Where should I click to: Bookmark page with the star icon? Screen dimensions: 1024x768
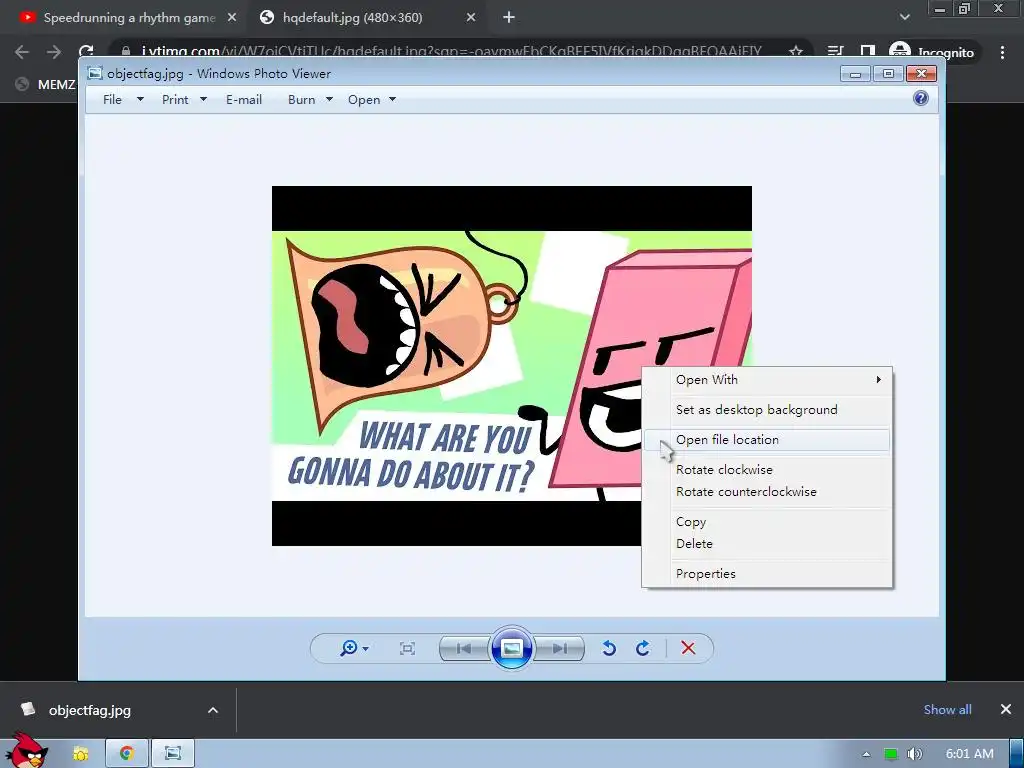(795, 52)
